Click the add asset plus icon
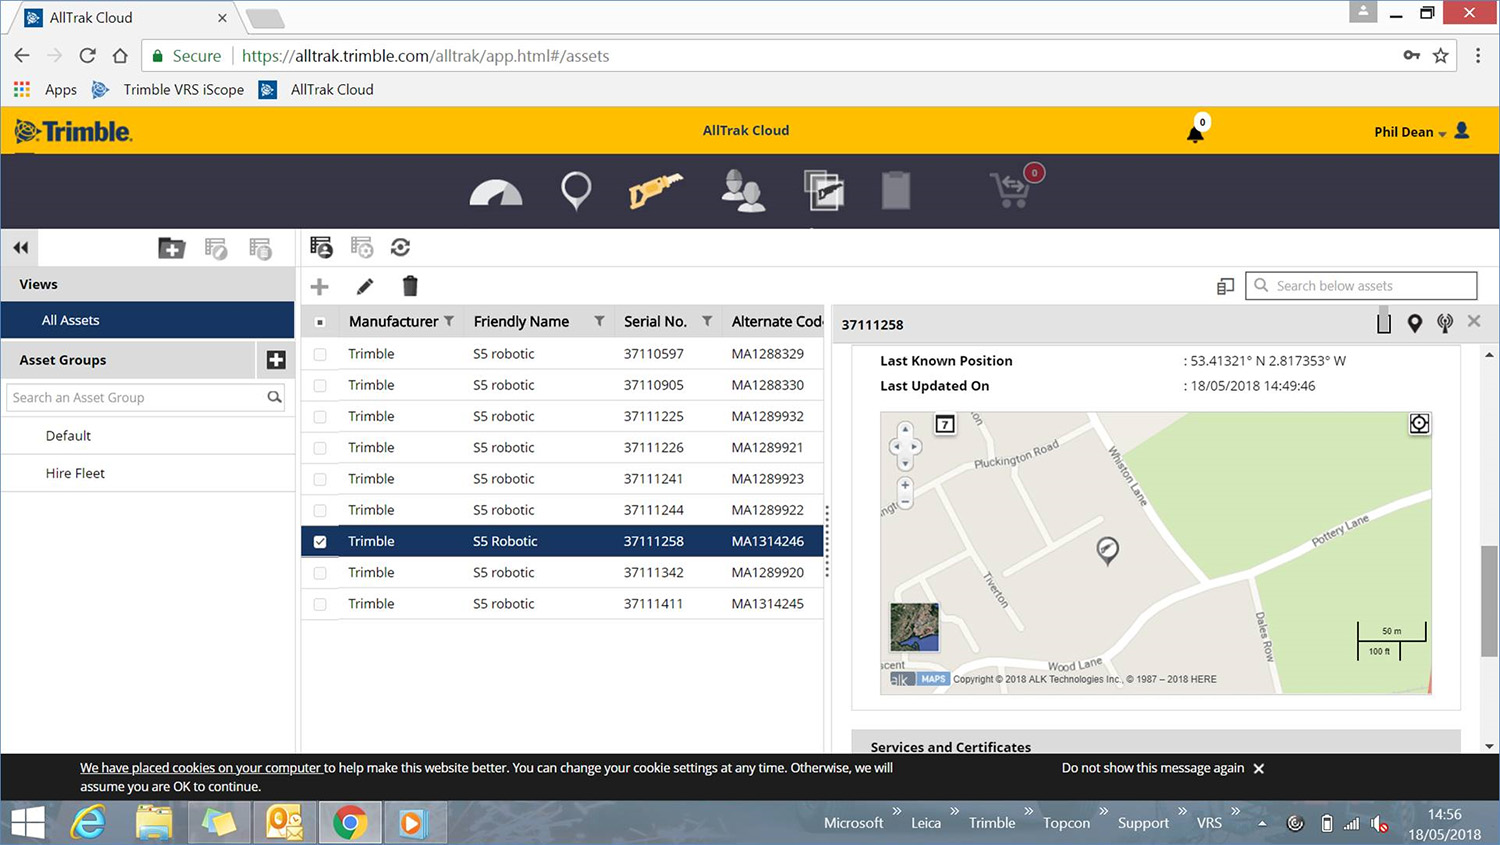This screenshot has height=845, width=1500. coord(319,287)
